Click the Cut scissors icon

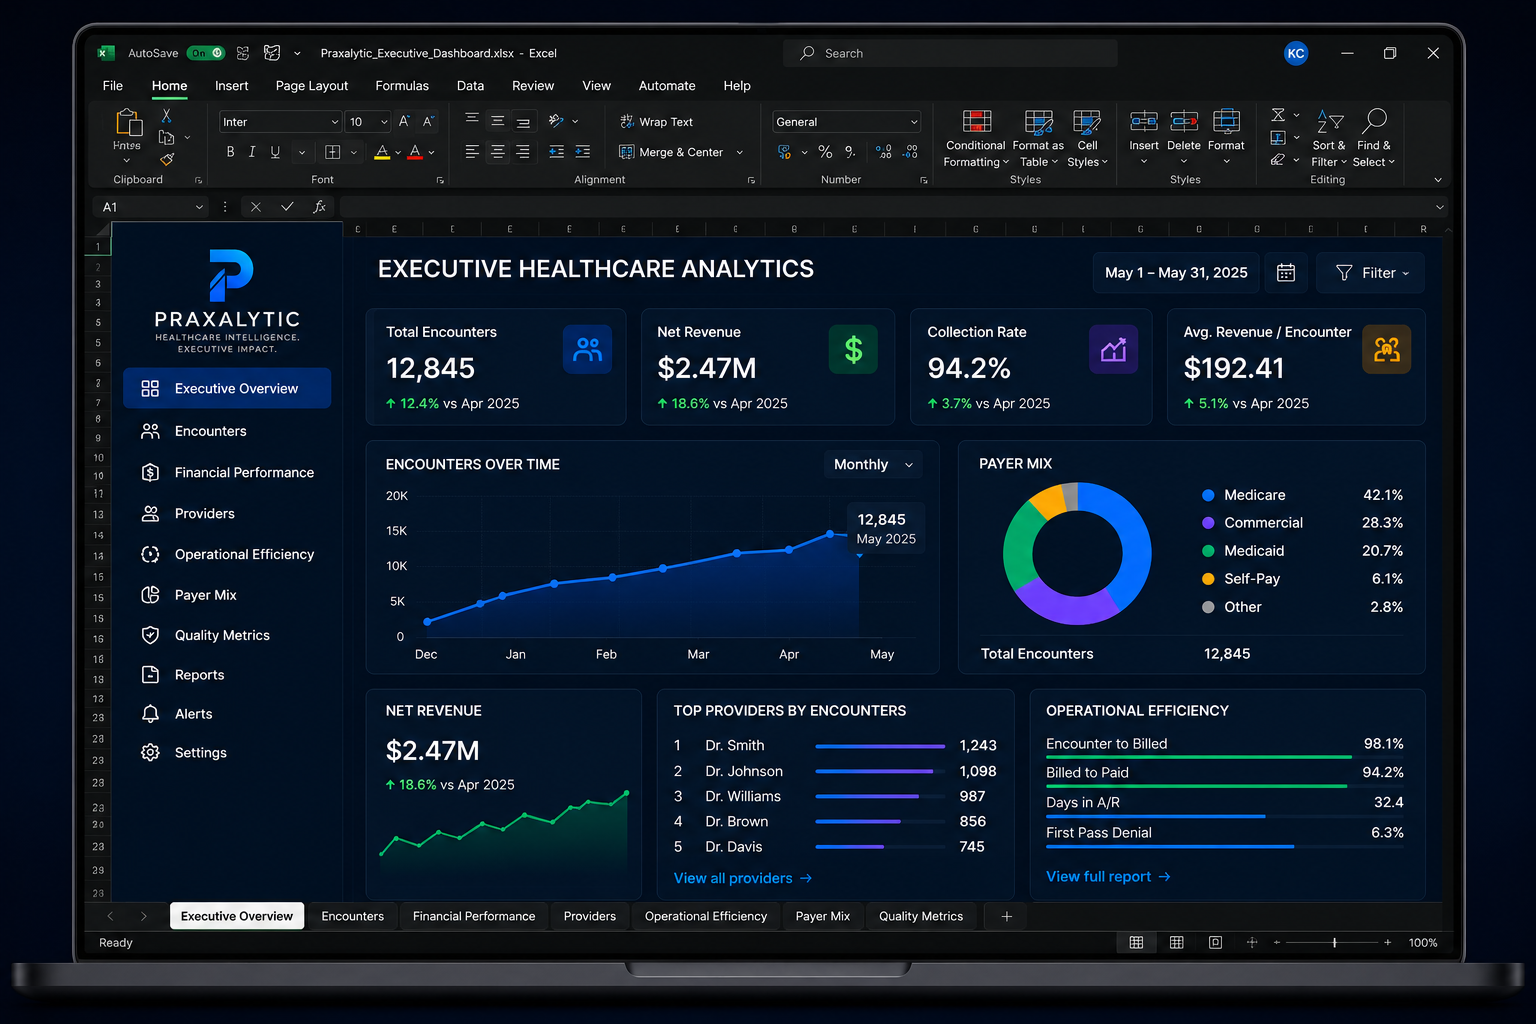pos(166,116)
